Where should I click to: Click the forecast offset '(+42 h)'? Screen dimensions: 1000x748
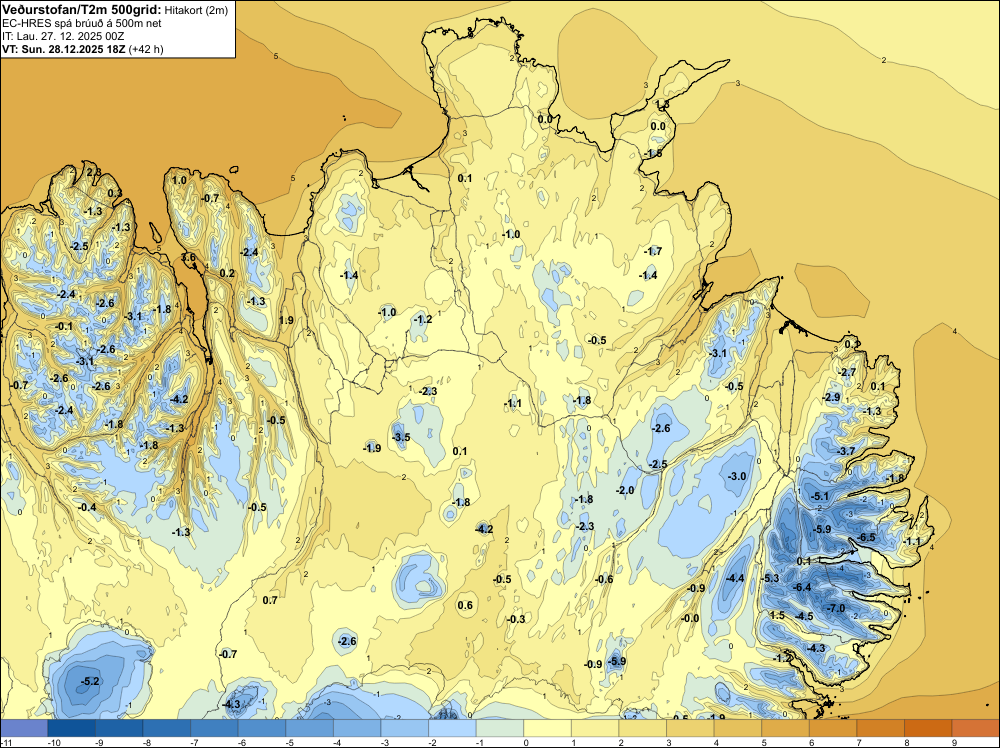point(146,49)
